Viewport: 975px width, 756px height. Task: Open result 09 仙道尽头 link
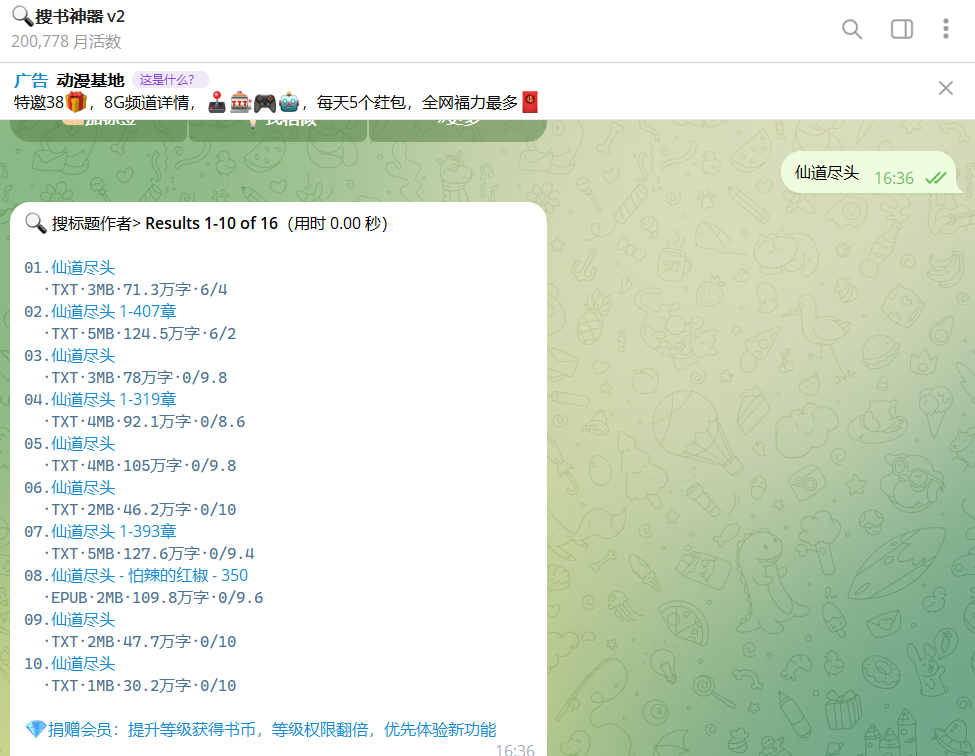[83, 620]
